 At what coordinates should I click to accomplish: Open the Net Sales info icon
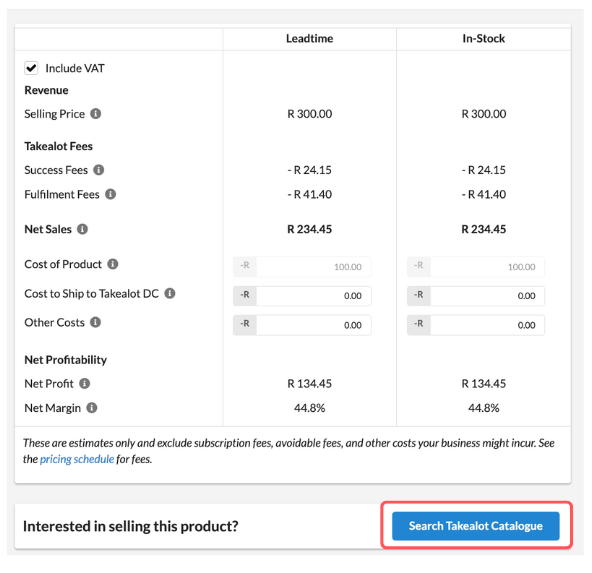[82, 229]
